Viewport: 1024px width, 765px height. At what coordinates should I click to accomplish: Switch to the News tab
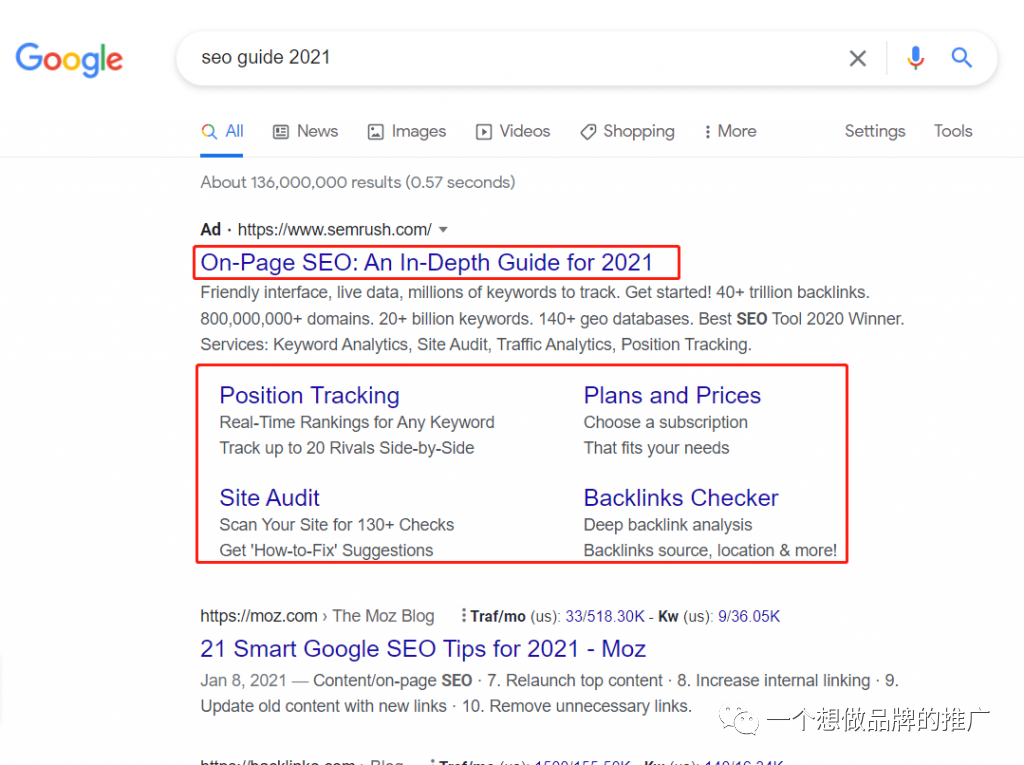306,131
